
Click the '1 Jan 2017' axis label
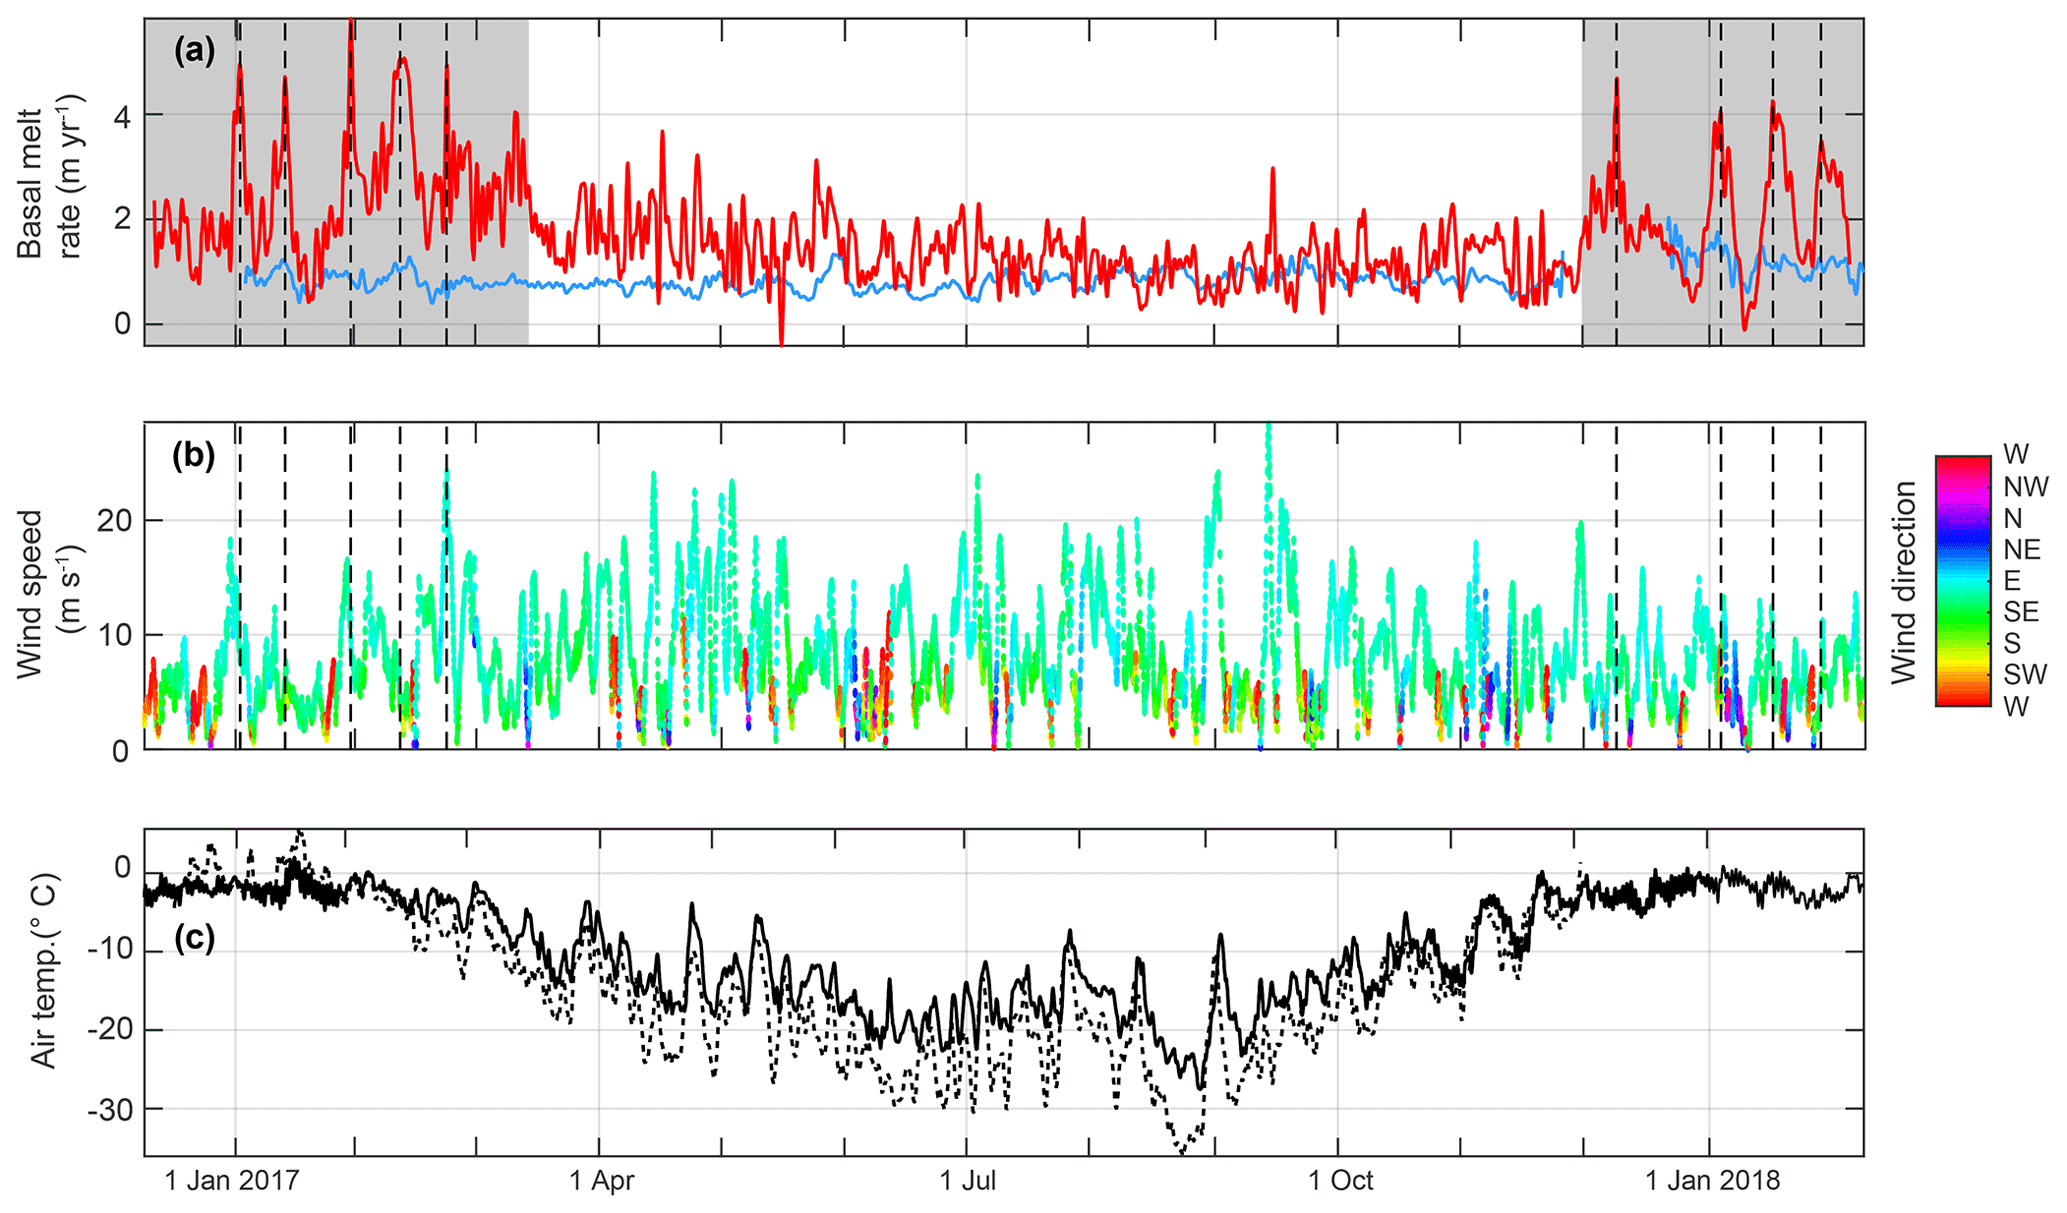tap(232, 1181)
